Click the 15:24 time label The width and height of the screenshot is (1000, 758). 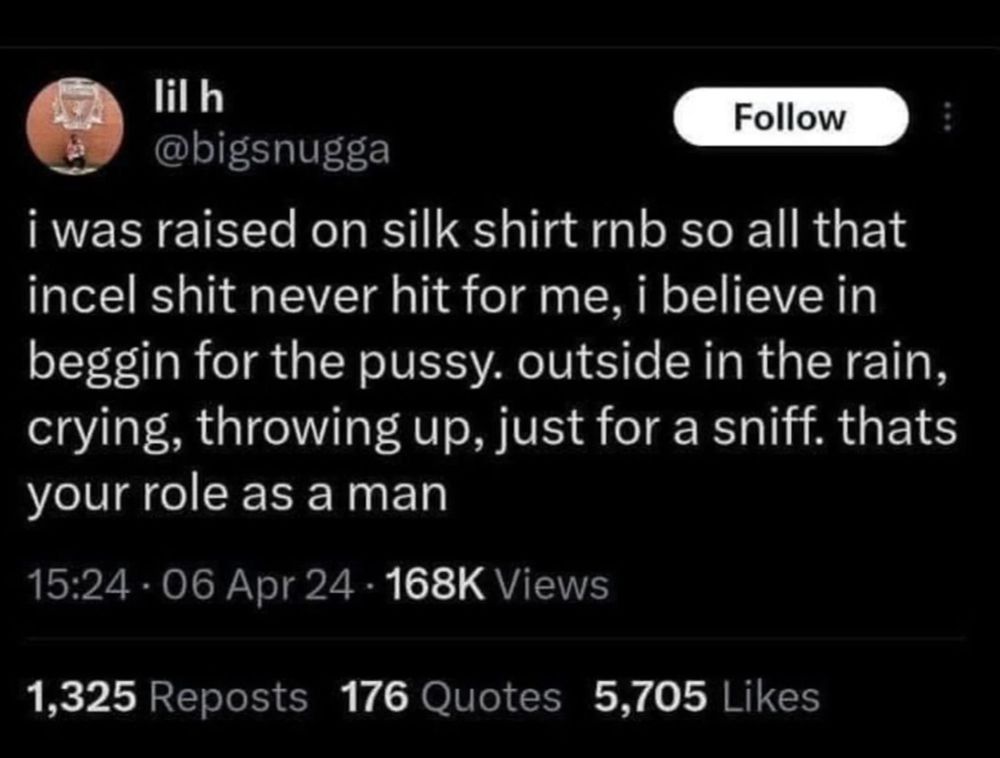[69, 584]
